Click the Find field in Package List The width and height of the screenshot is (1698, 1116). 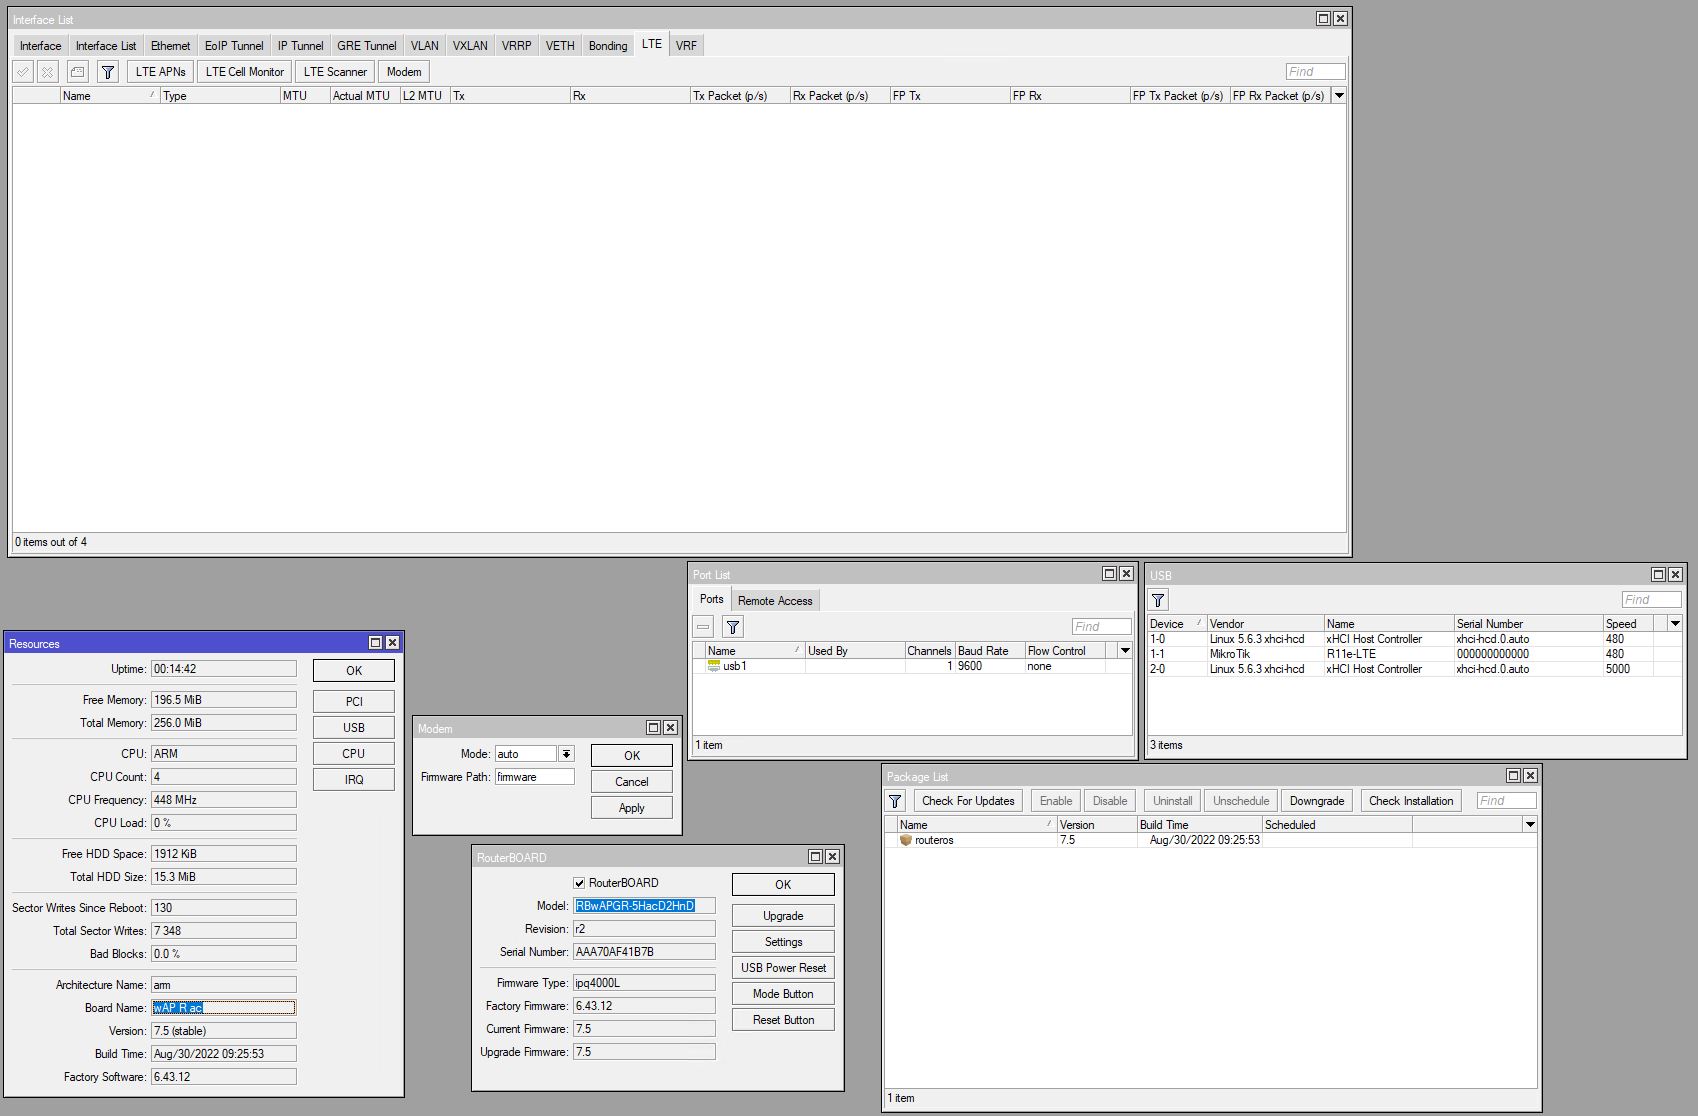pos(1506,801)
